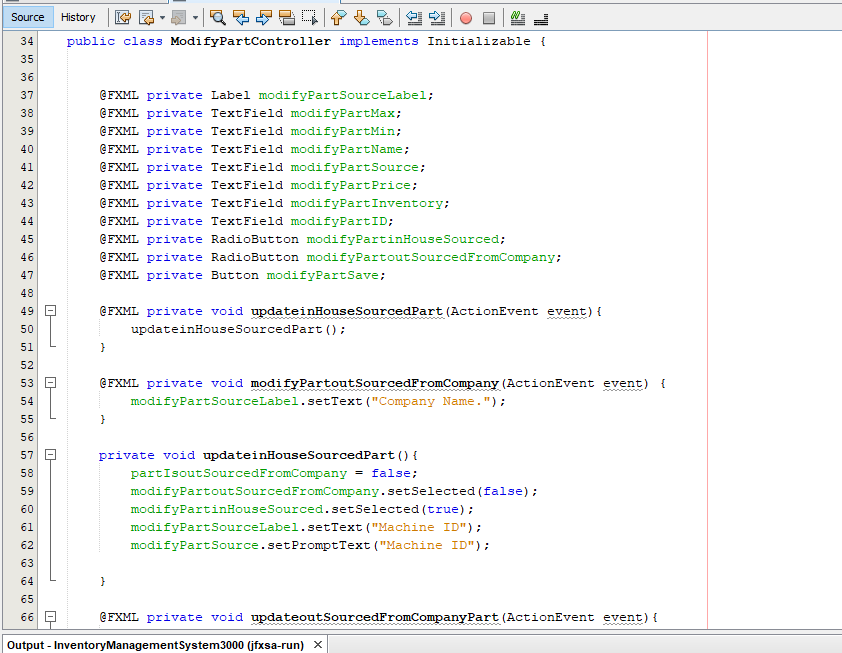
Task: Click modifyPartMax field name
Action: pyautogui.click(x=343, y=113)
